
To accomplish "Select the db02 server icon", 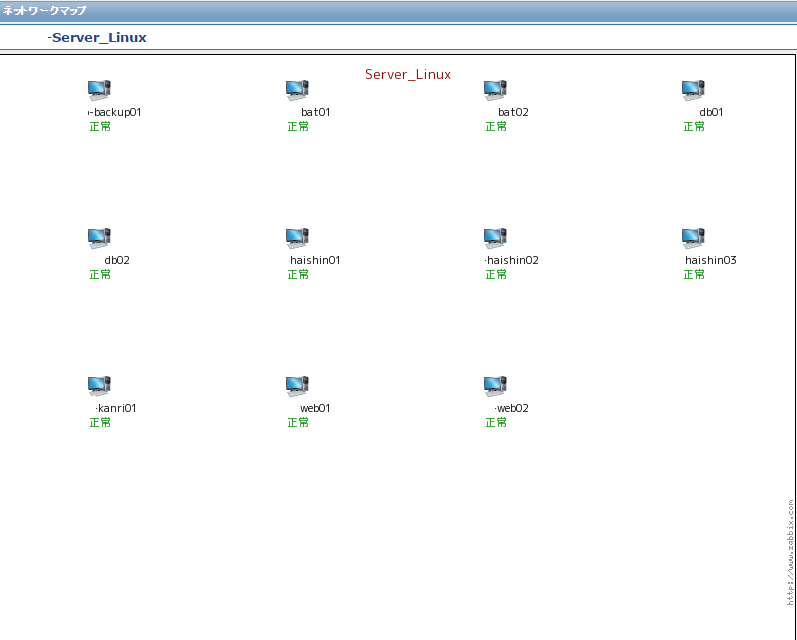I will pos(99,238).
